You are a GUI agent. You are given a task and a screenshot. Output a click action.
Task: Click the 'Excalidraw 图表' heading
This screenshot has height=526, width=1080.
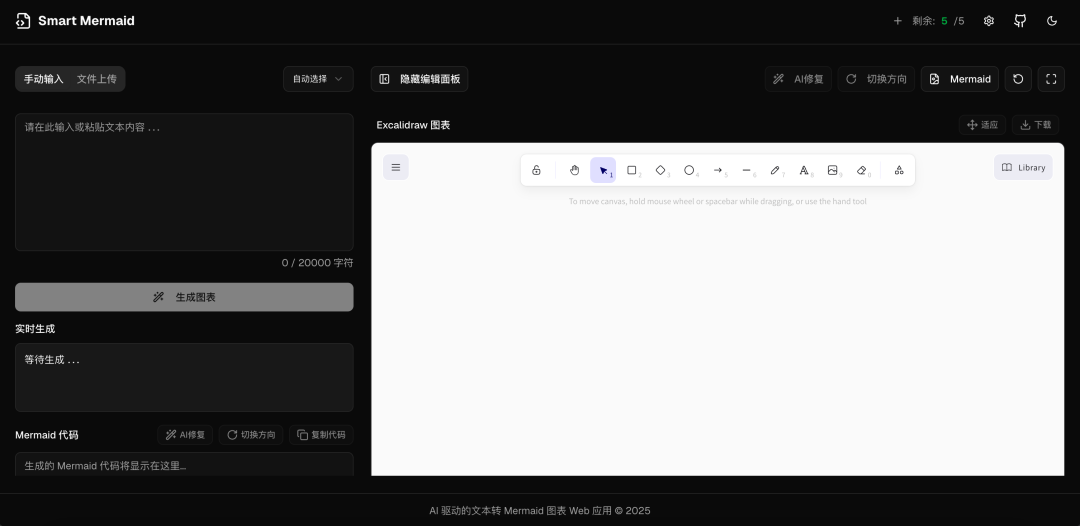pyautogui.click(x=413, y=125)
